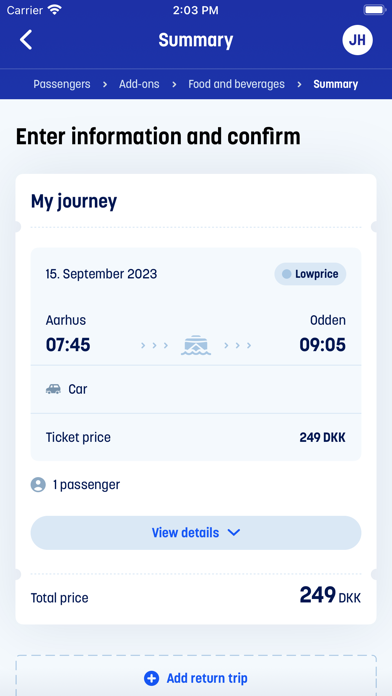This screenshot has height=696, width=392.
Task: Open the JH profile avatar
Action: [357, 40]
